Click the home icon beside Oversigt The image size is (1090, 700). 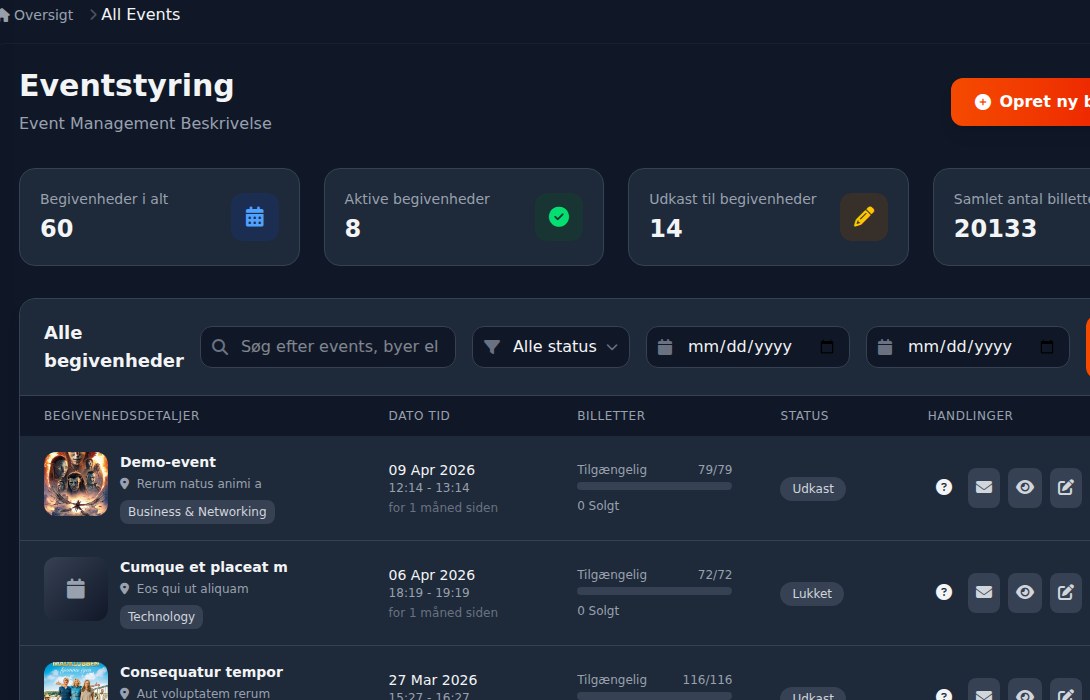pos(3,15)
